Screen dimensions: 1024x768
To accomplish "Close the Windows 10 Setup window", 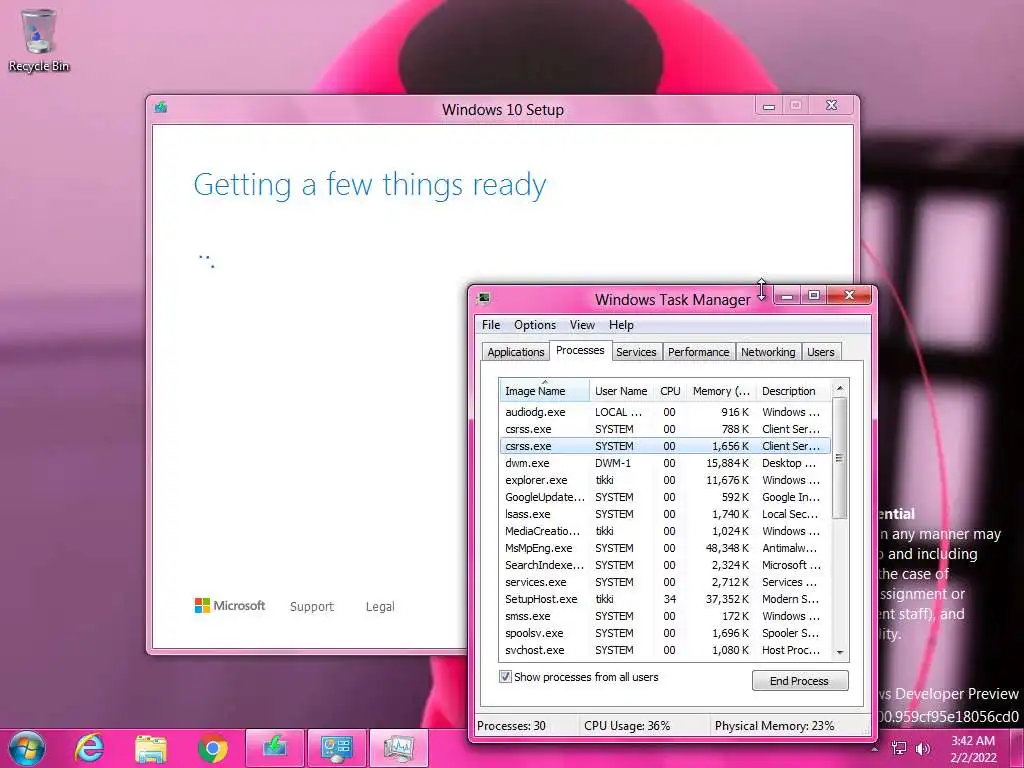I will [831, 105].
